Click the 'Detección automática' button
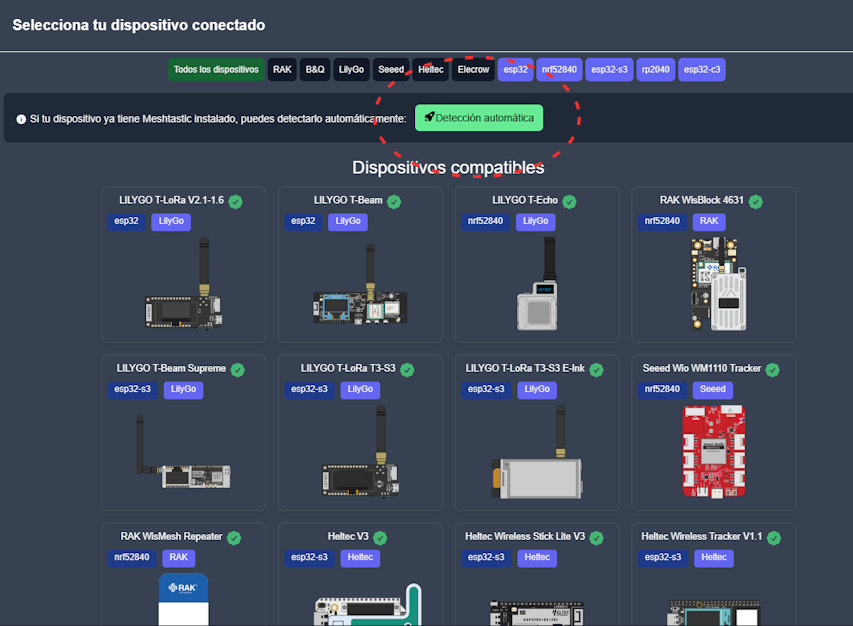 pos(479,117)
